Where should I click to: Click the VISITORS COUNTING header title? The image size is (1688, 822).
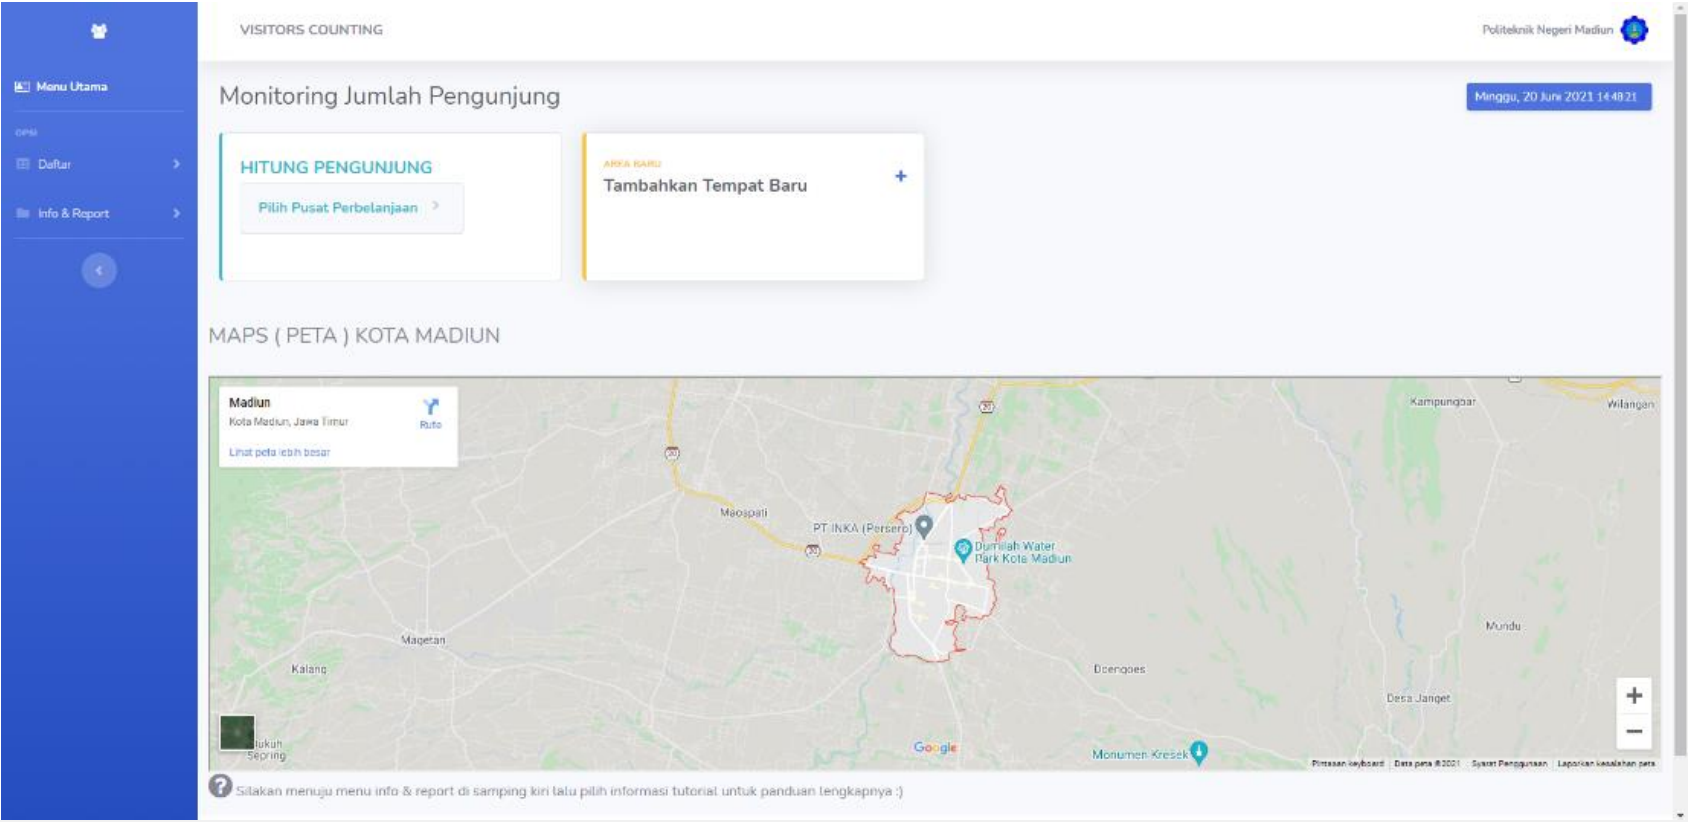(311, 30)
